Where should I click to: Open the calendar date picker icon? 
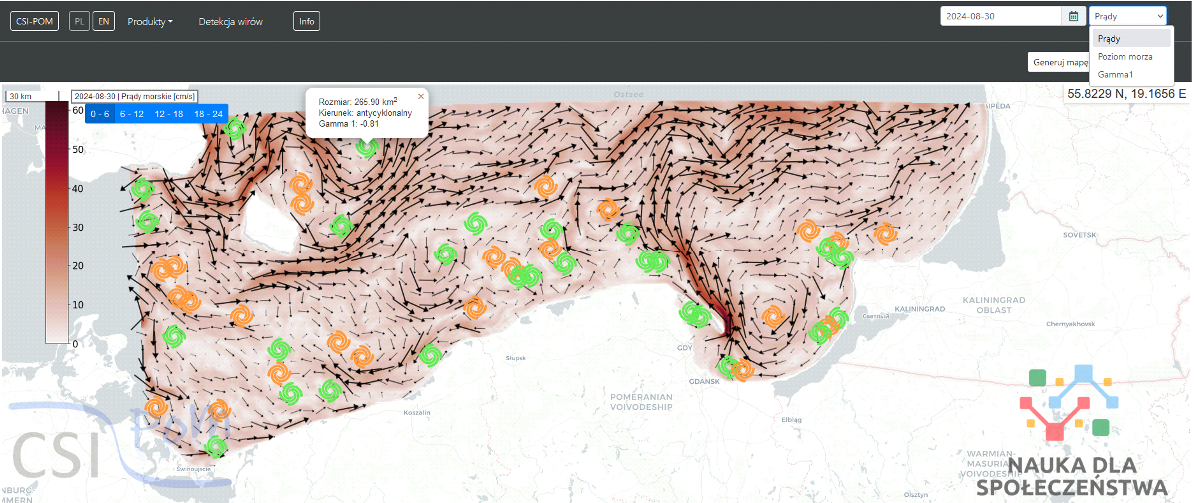point(1074,16)
